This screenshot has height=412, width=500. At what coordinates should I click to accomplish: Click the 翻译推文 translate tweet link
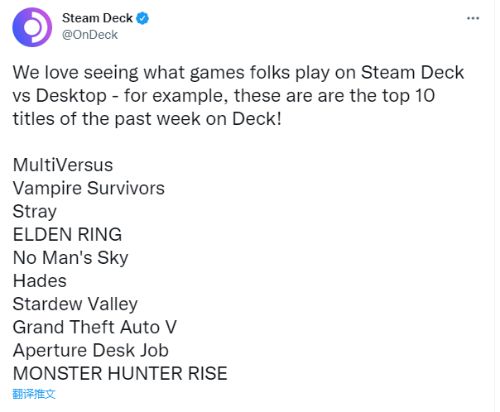34,394
